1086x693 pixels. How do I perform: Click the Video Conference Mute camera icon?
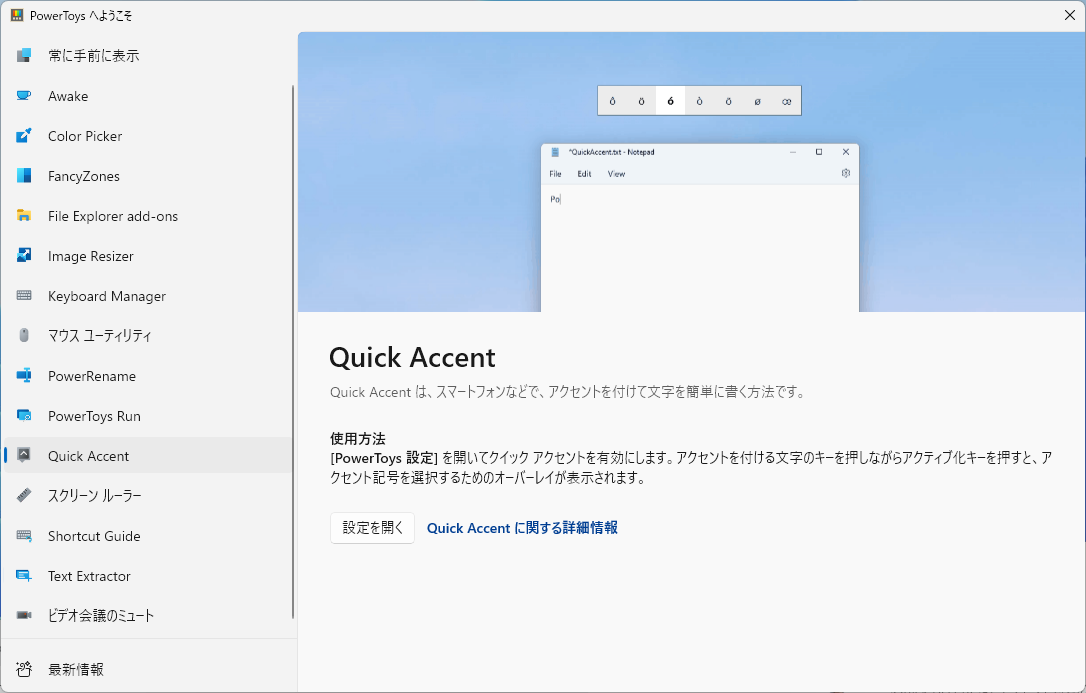click(x=24, y=615)
